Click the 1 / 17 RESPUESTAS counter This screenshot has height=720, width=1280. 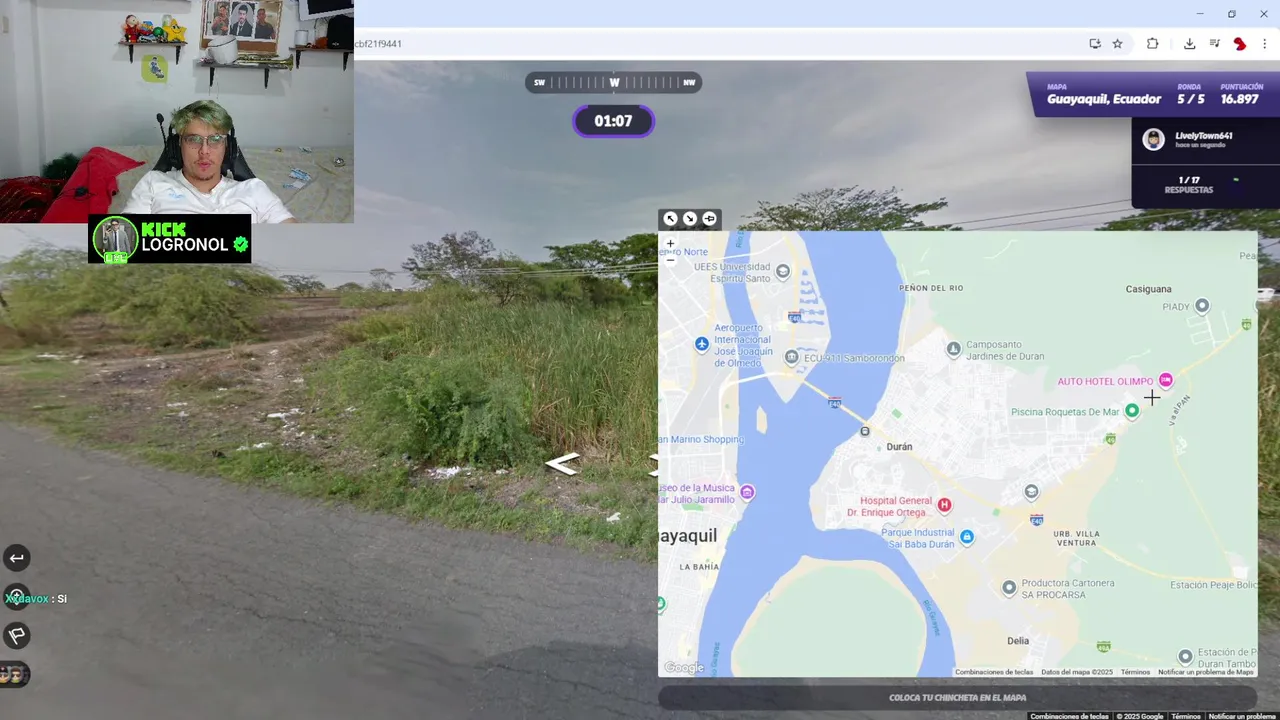click(x=1188, y=185)
